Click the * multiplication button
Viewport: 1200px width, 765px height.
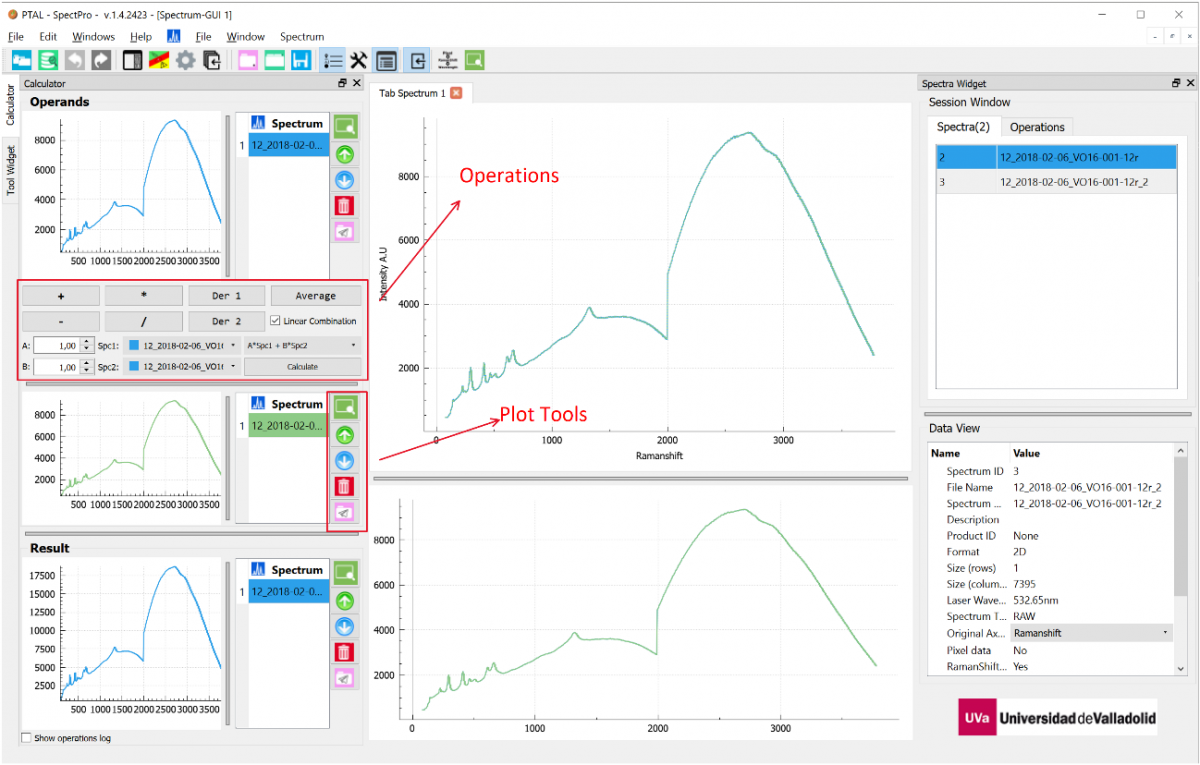pyautogui.click(x=144, y=296)
